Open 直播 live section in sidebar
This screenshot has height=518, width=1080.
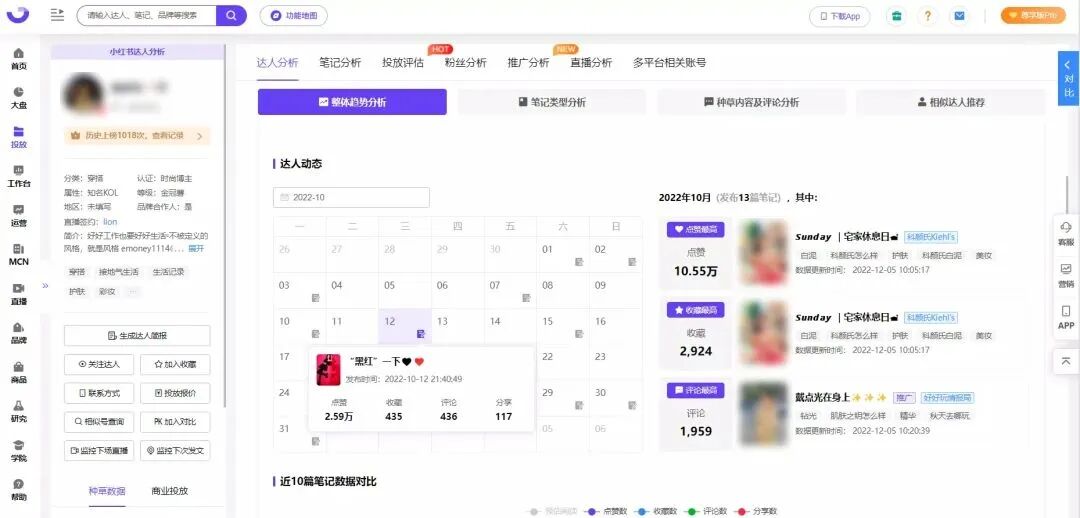pos(19,294)
